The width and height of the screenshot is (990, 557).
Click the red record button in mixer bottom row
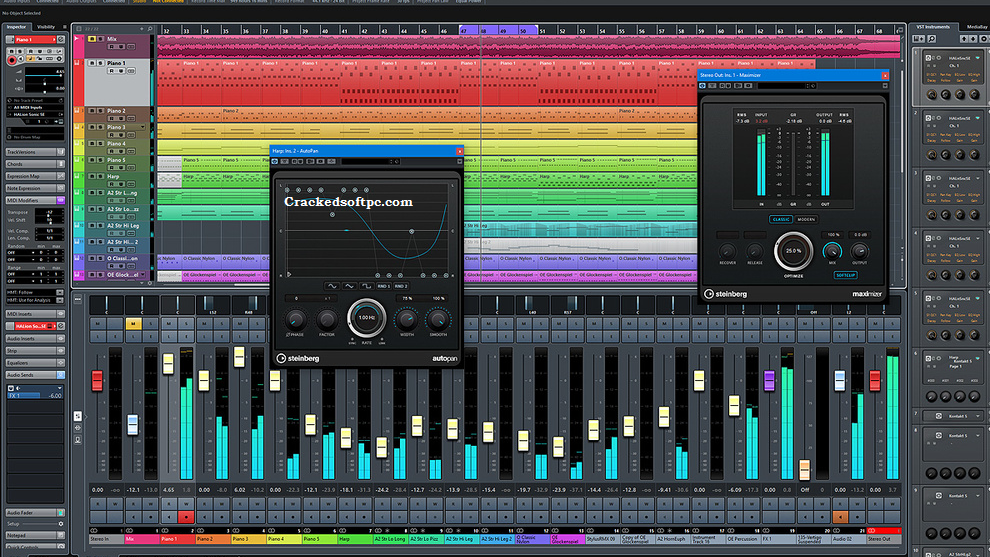186,517
